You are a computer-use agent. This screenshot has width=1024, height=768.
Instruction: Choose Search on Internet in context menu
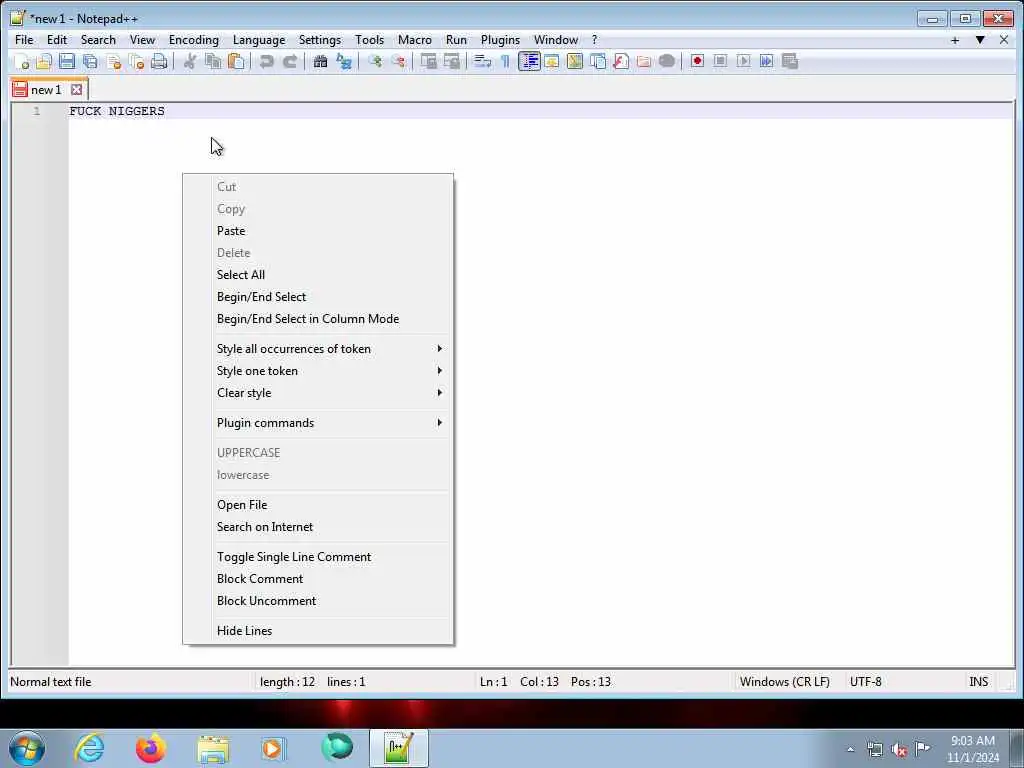[x=318, y=527]
